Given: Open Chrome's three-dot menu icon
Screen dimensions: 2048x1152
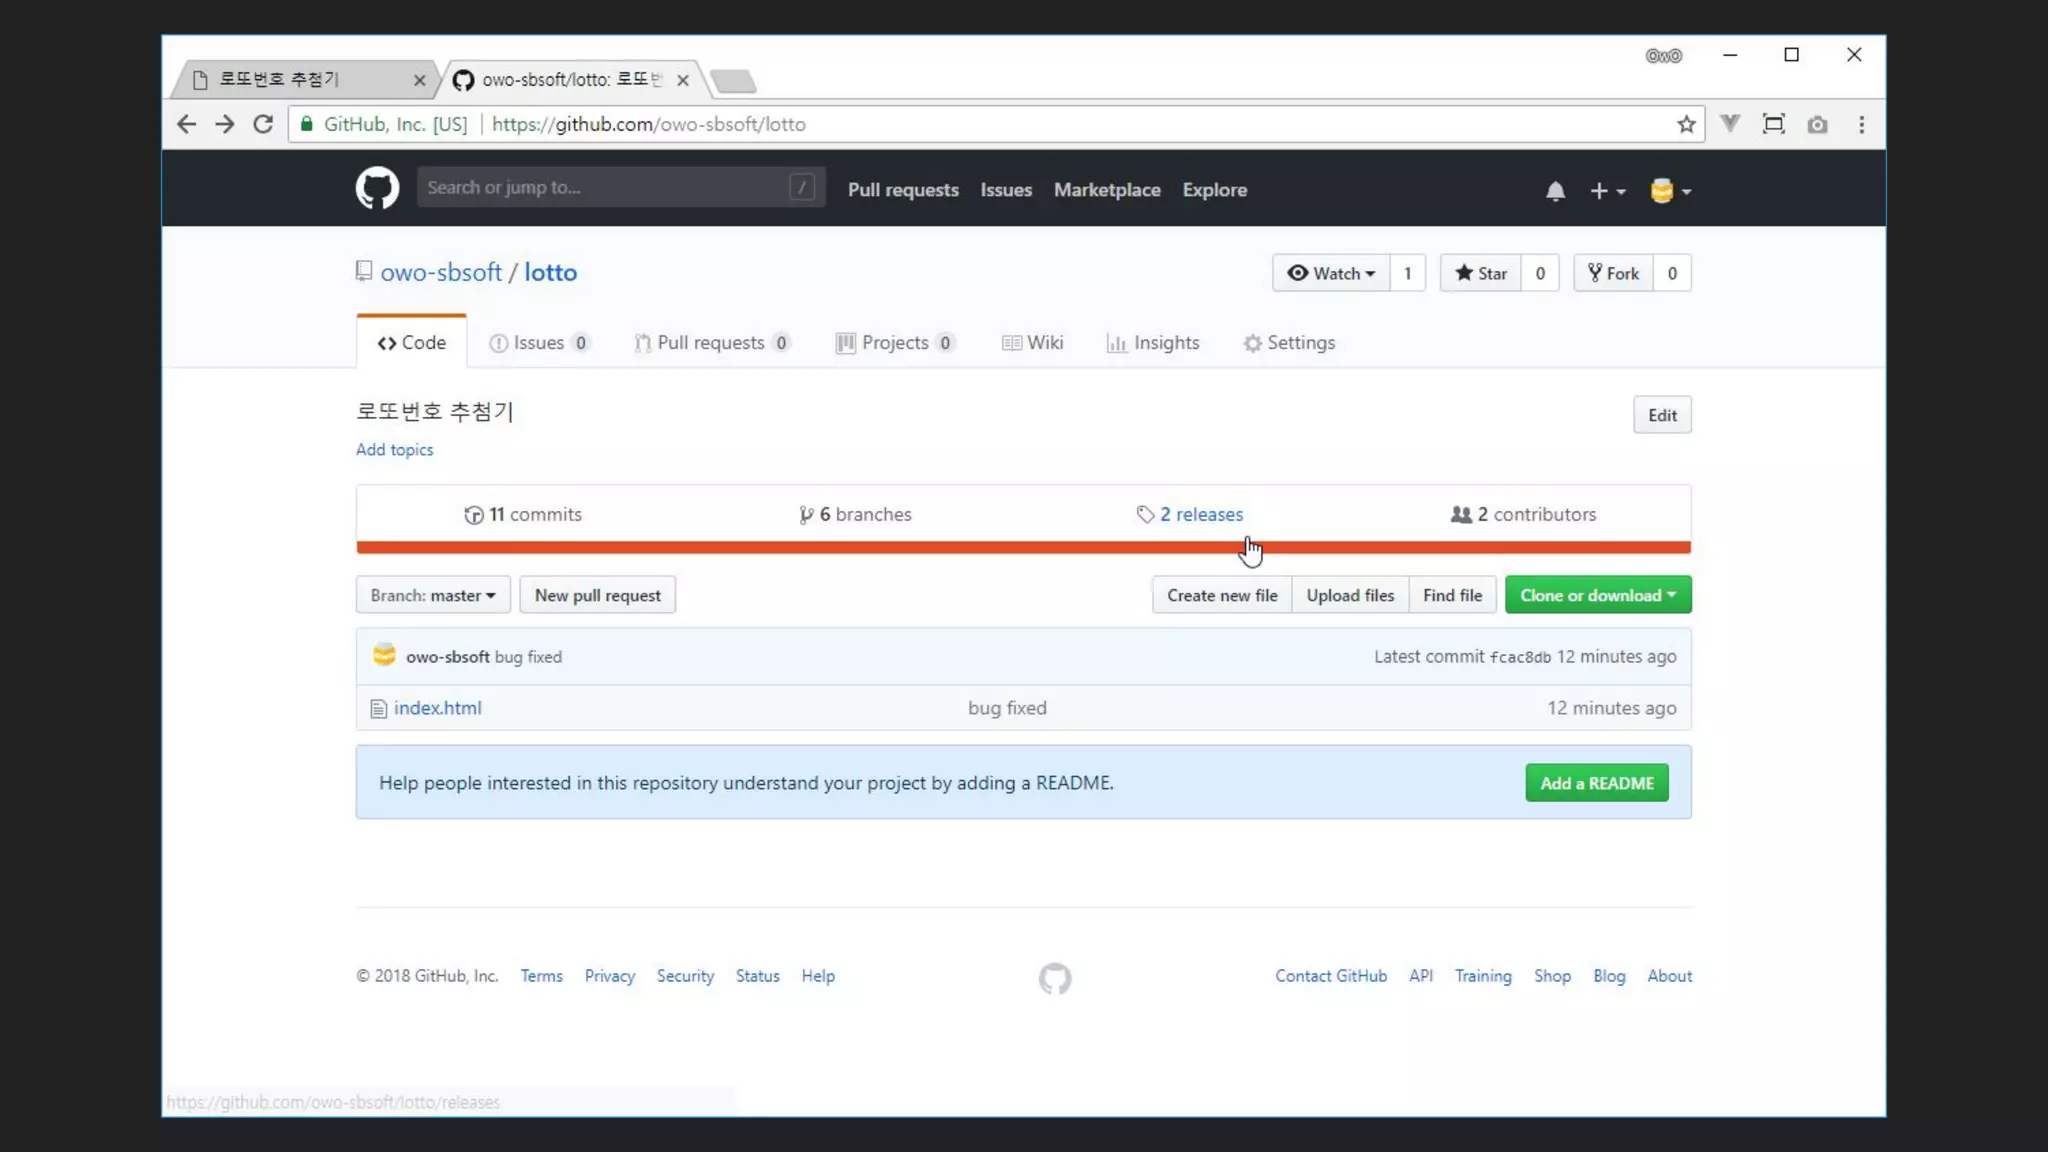Looking at the screenshot, I should [1861, 124].
